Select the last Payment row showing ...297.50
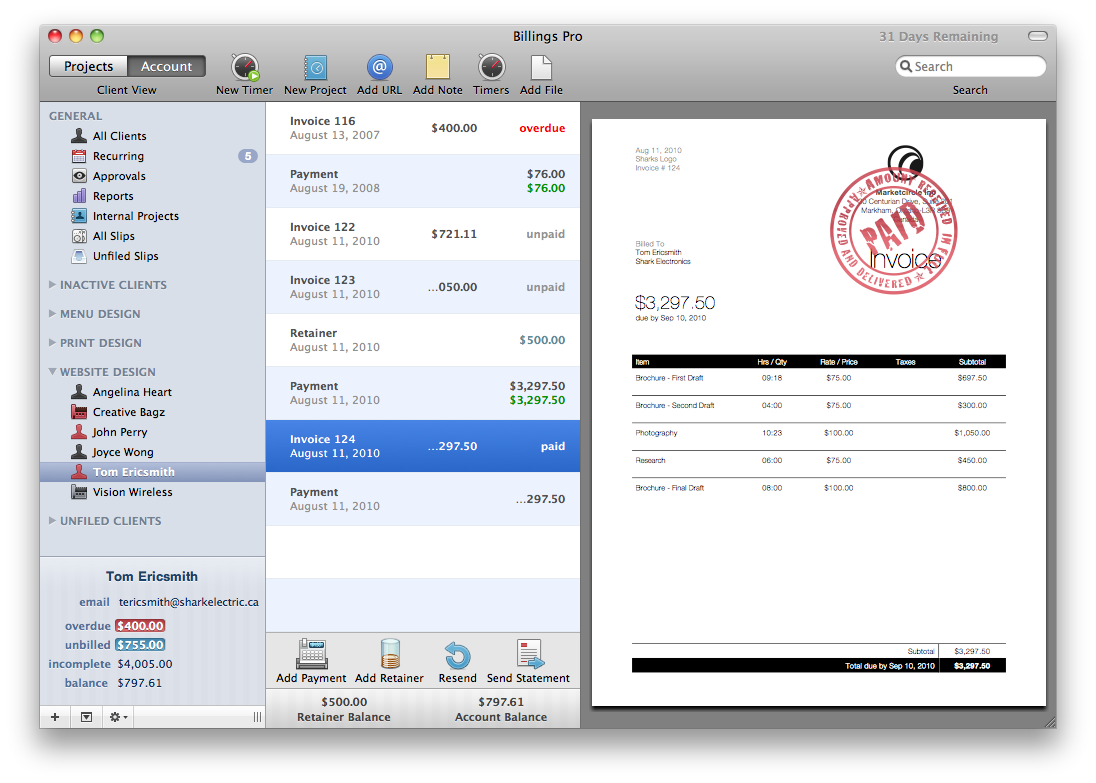 click(423, 499)
